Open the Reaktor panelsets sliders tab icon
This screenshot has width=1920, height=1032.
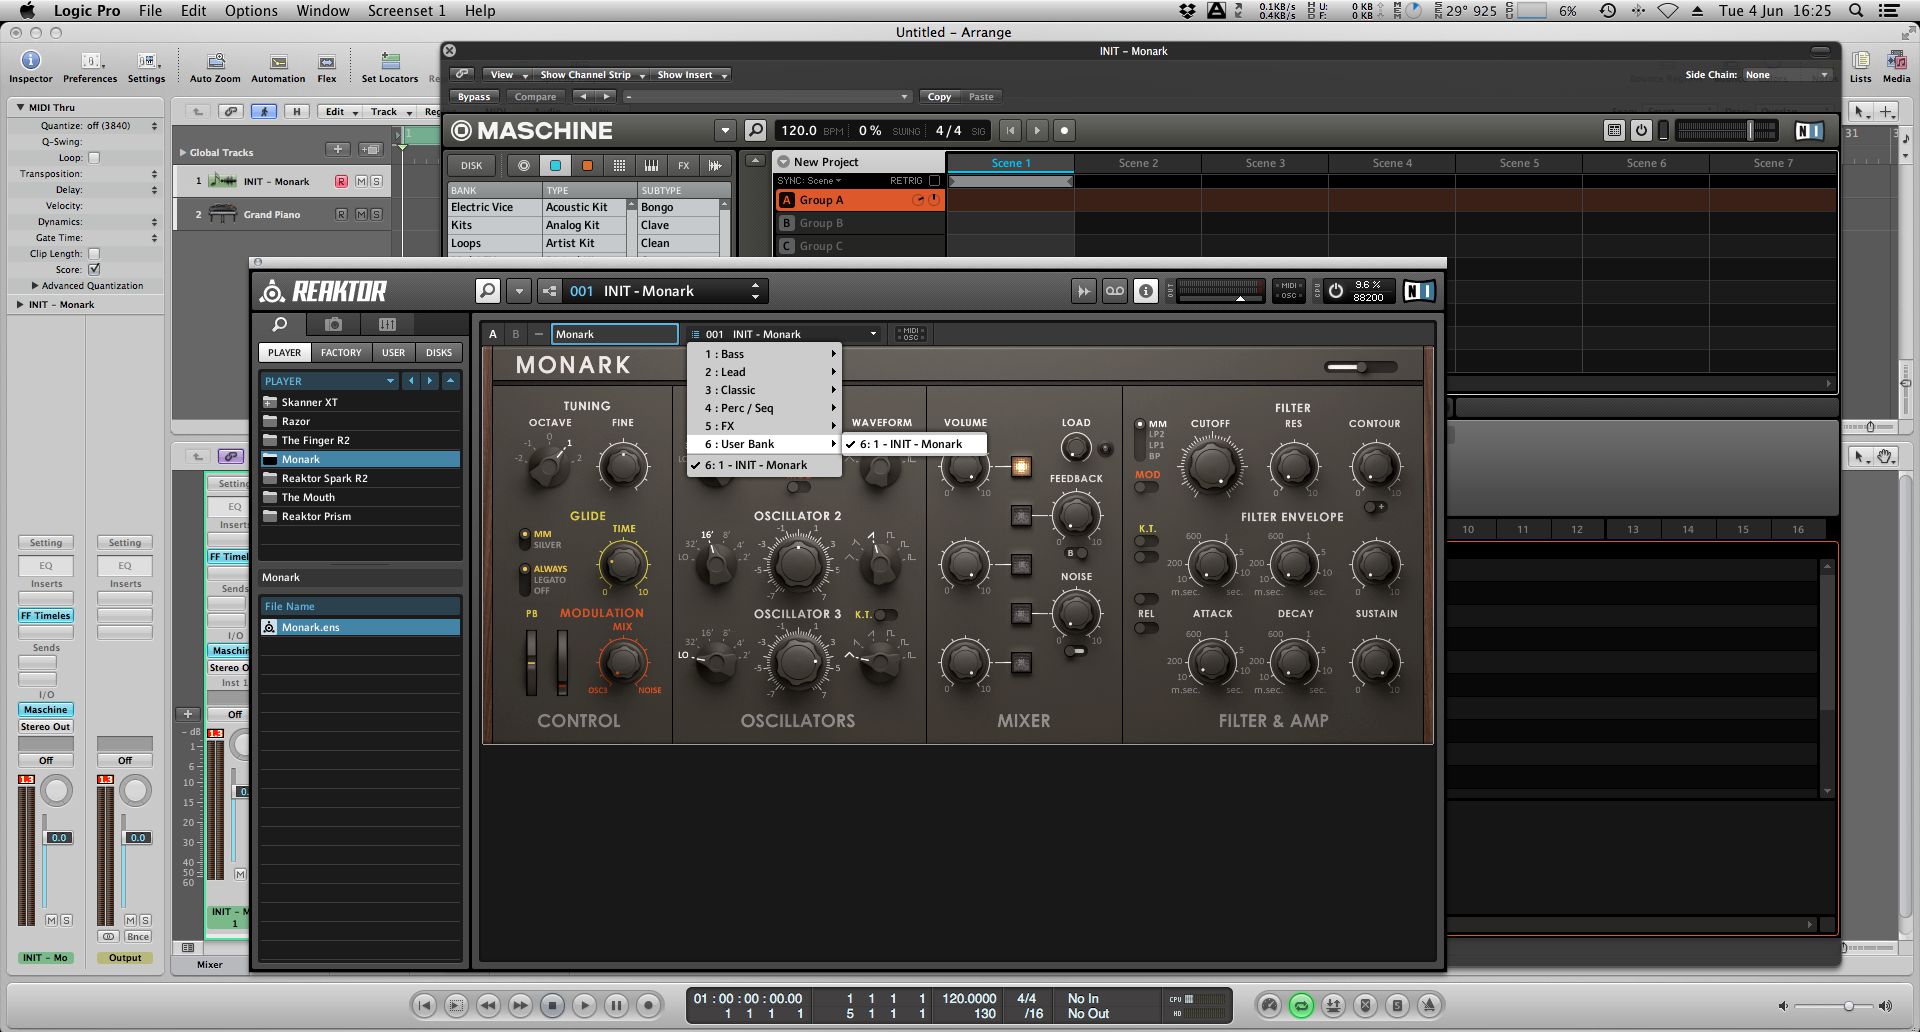388,324
